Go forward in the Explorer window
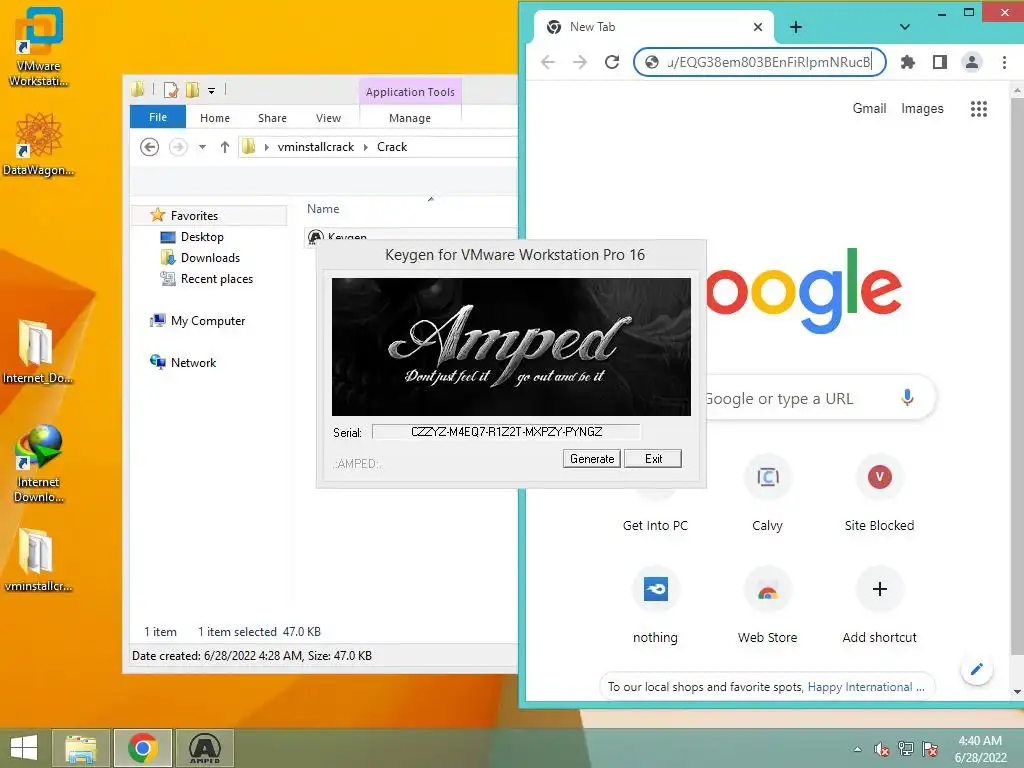The height and width of the screenshot is (768, 1024). coord(178,147)
